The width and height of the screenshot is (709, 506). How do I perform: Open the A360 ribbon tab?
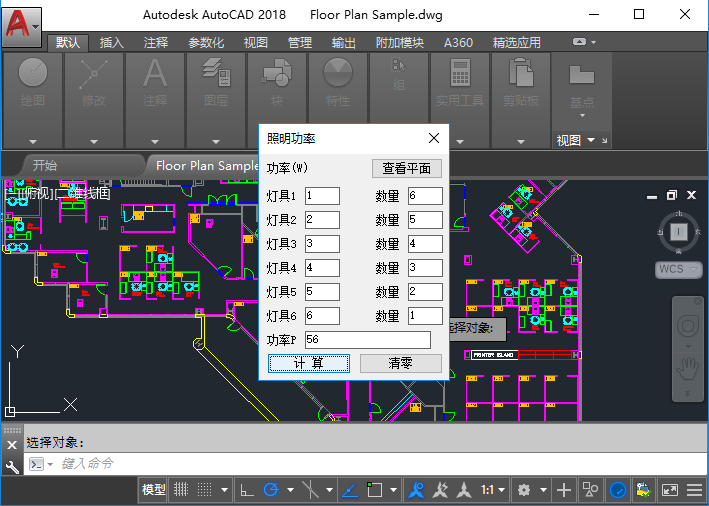pos(458,43)
